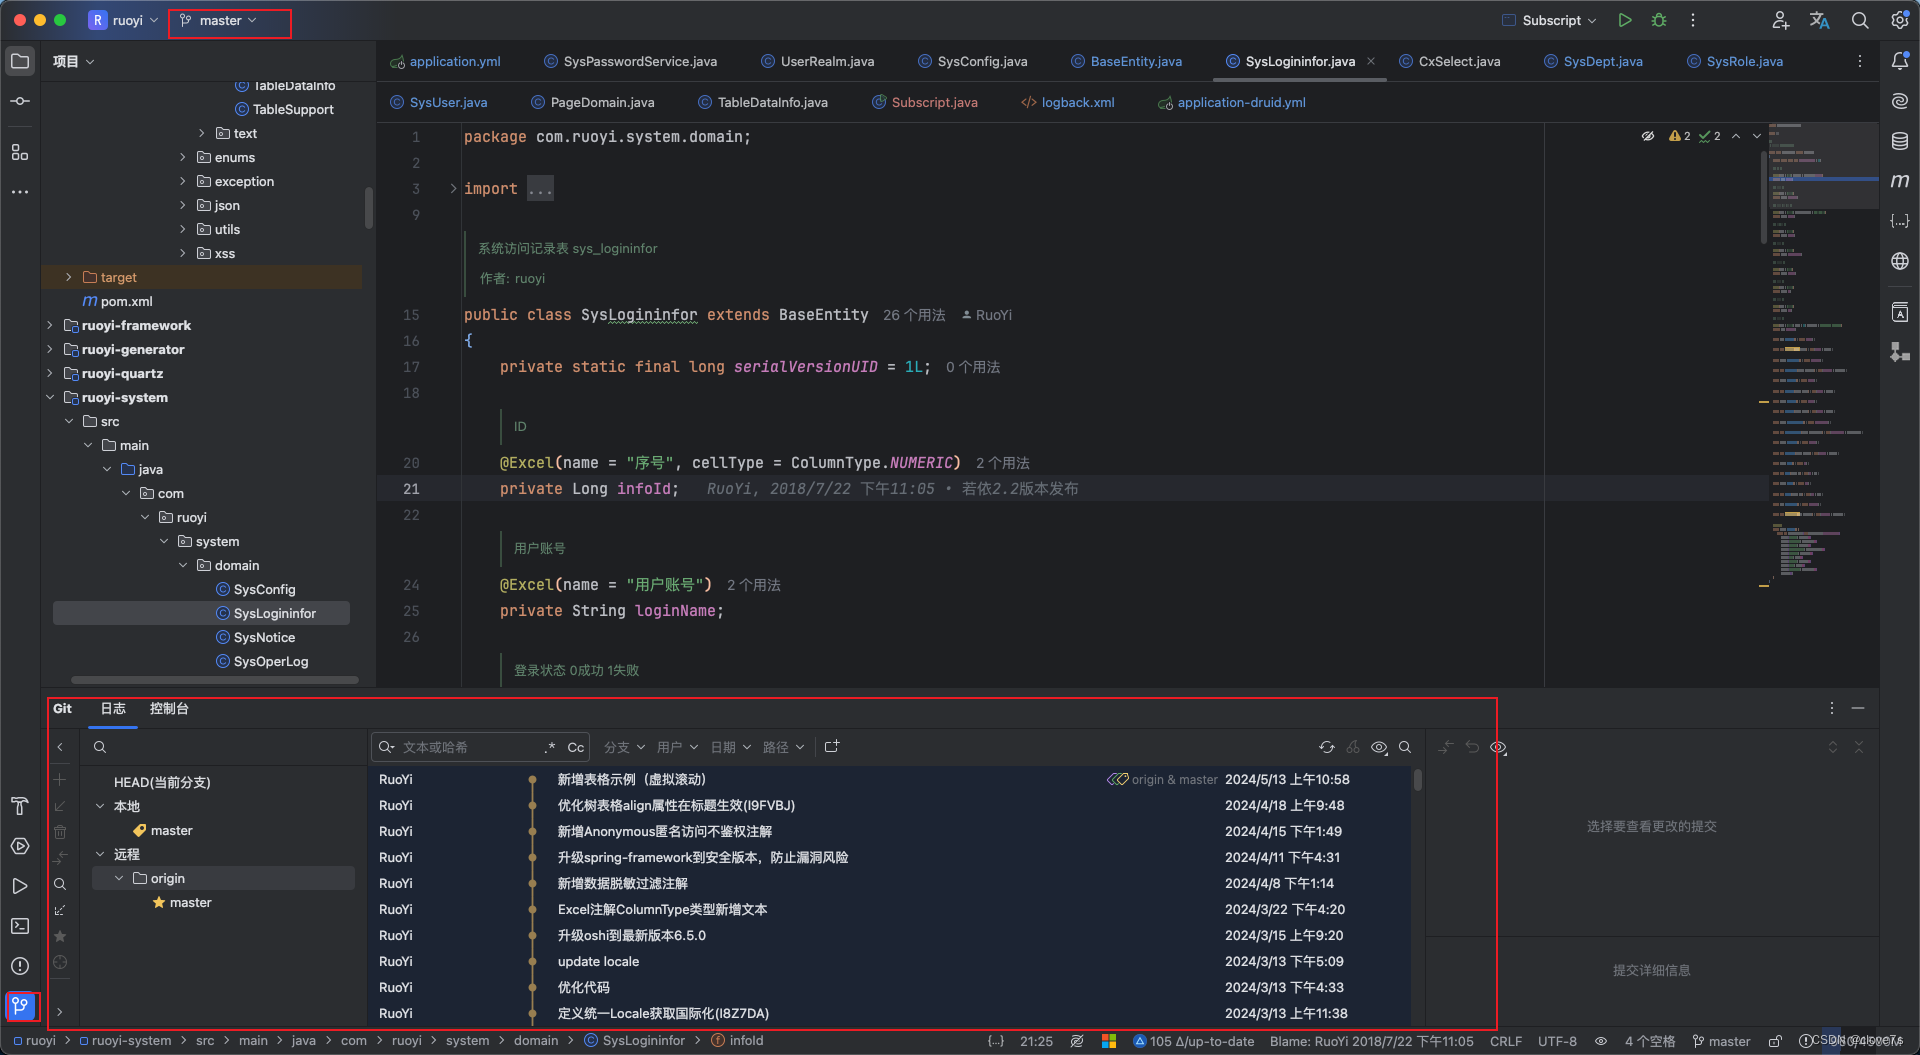The height and width of the screenshot is (1055, 1920).
Task: Click CRLF line separator in status bar
Action: click(x=1506, y=1041)
